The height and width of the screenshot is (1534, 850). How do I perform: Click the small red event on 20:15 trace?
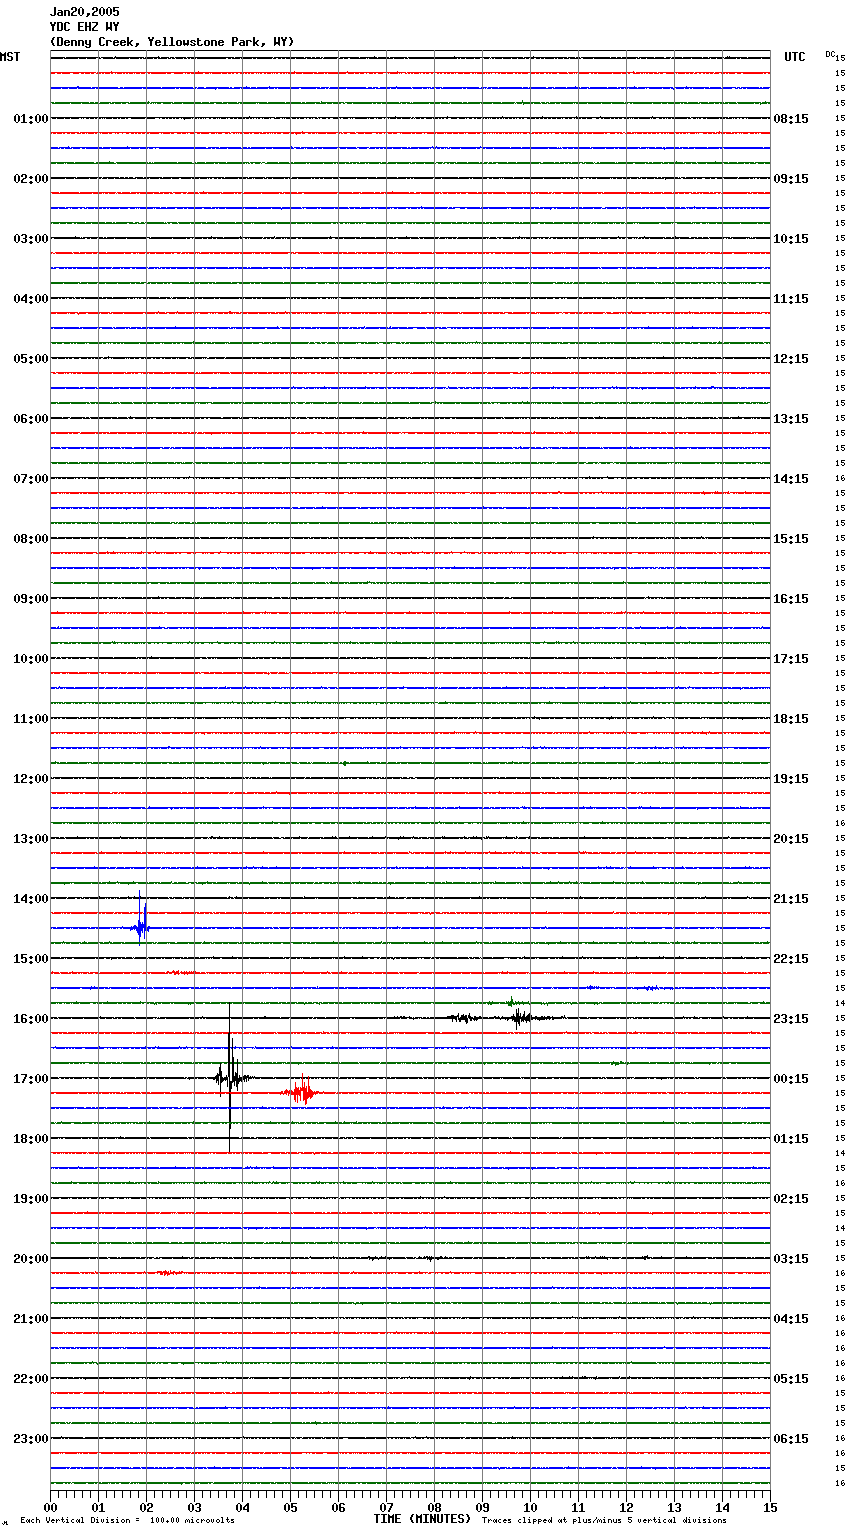click(x=169, y=1273)
